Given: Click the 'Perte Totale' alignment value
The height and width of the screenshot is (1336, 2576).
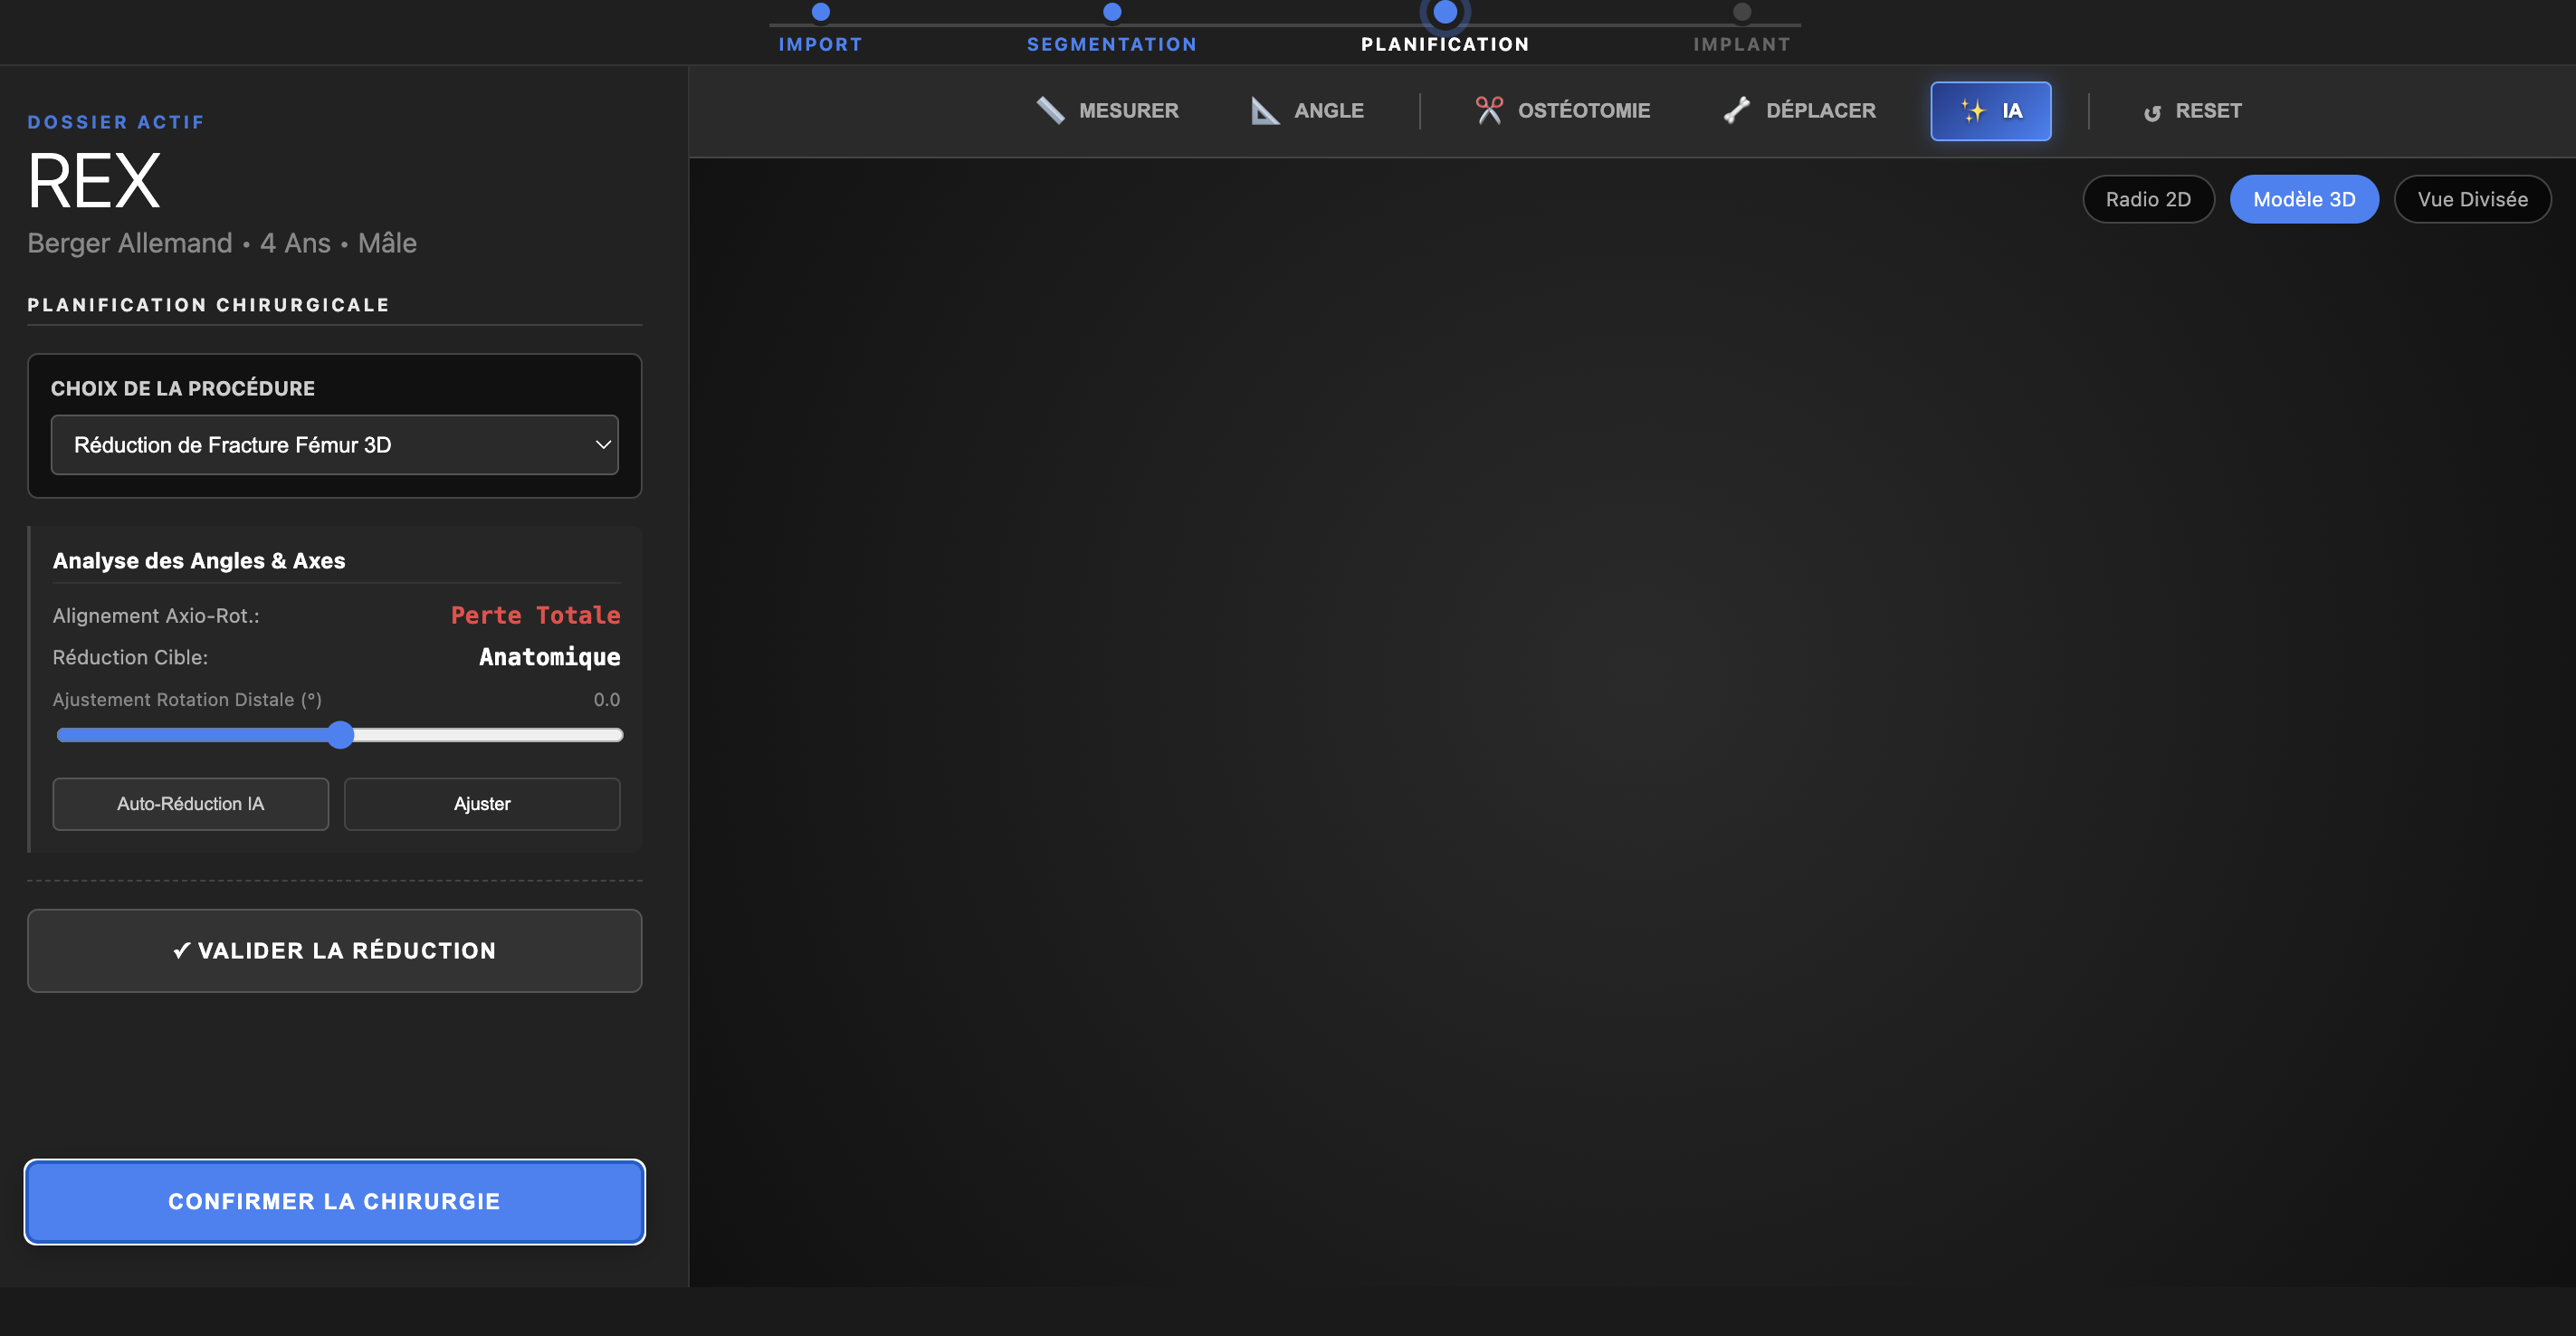Looking at the screenshot, I should 535,616.
